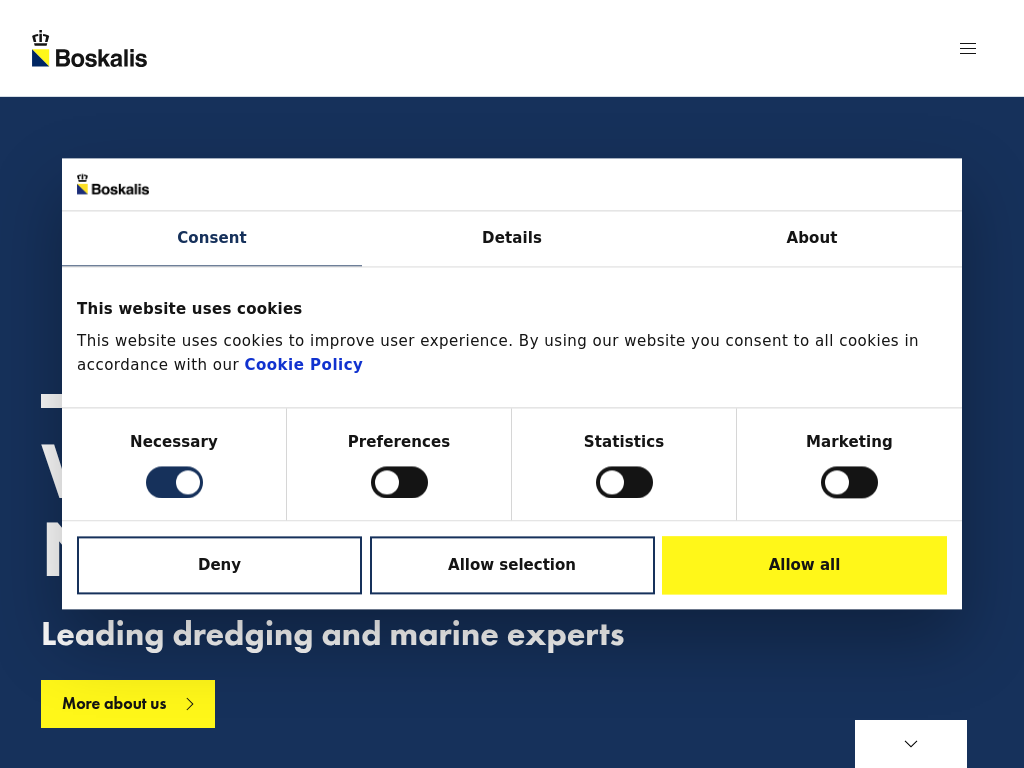Image resolution: width=1024 pixels, height=768 pixels.
Task: Enable the Preferences cookies switch
Action: click(399, 483)
